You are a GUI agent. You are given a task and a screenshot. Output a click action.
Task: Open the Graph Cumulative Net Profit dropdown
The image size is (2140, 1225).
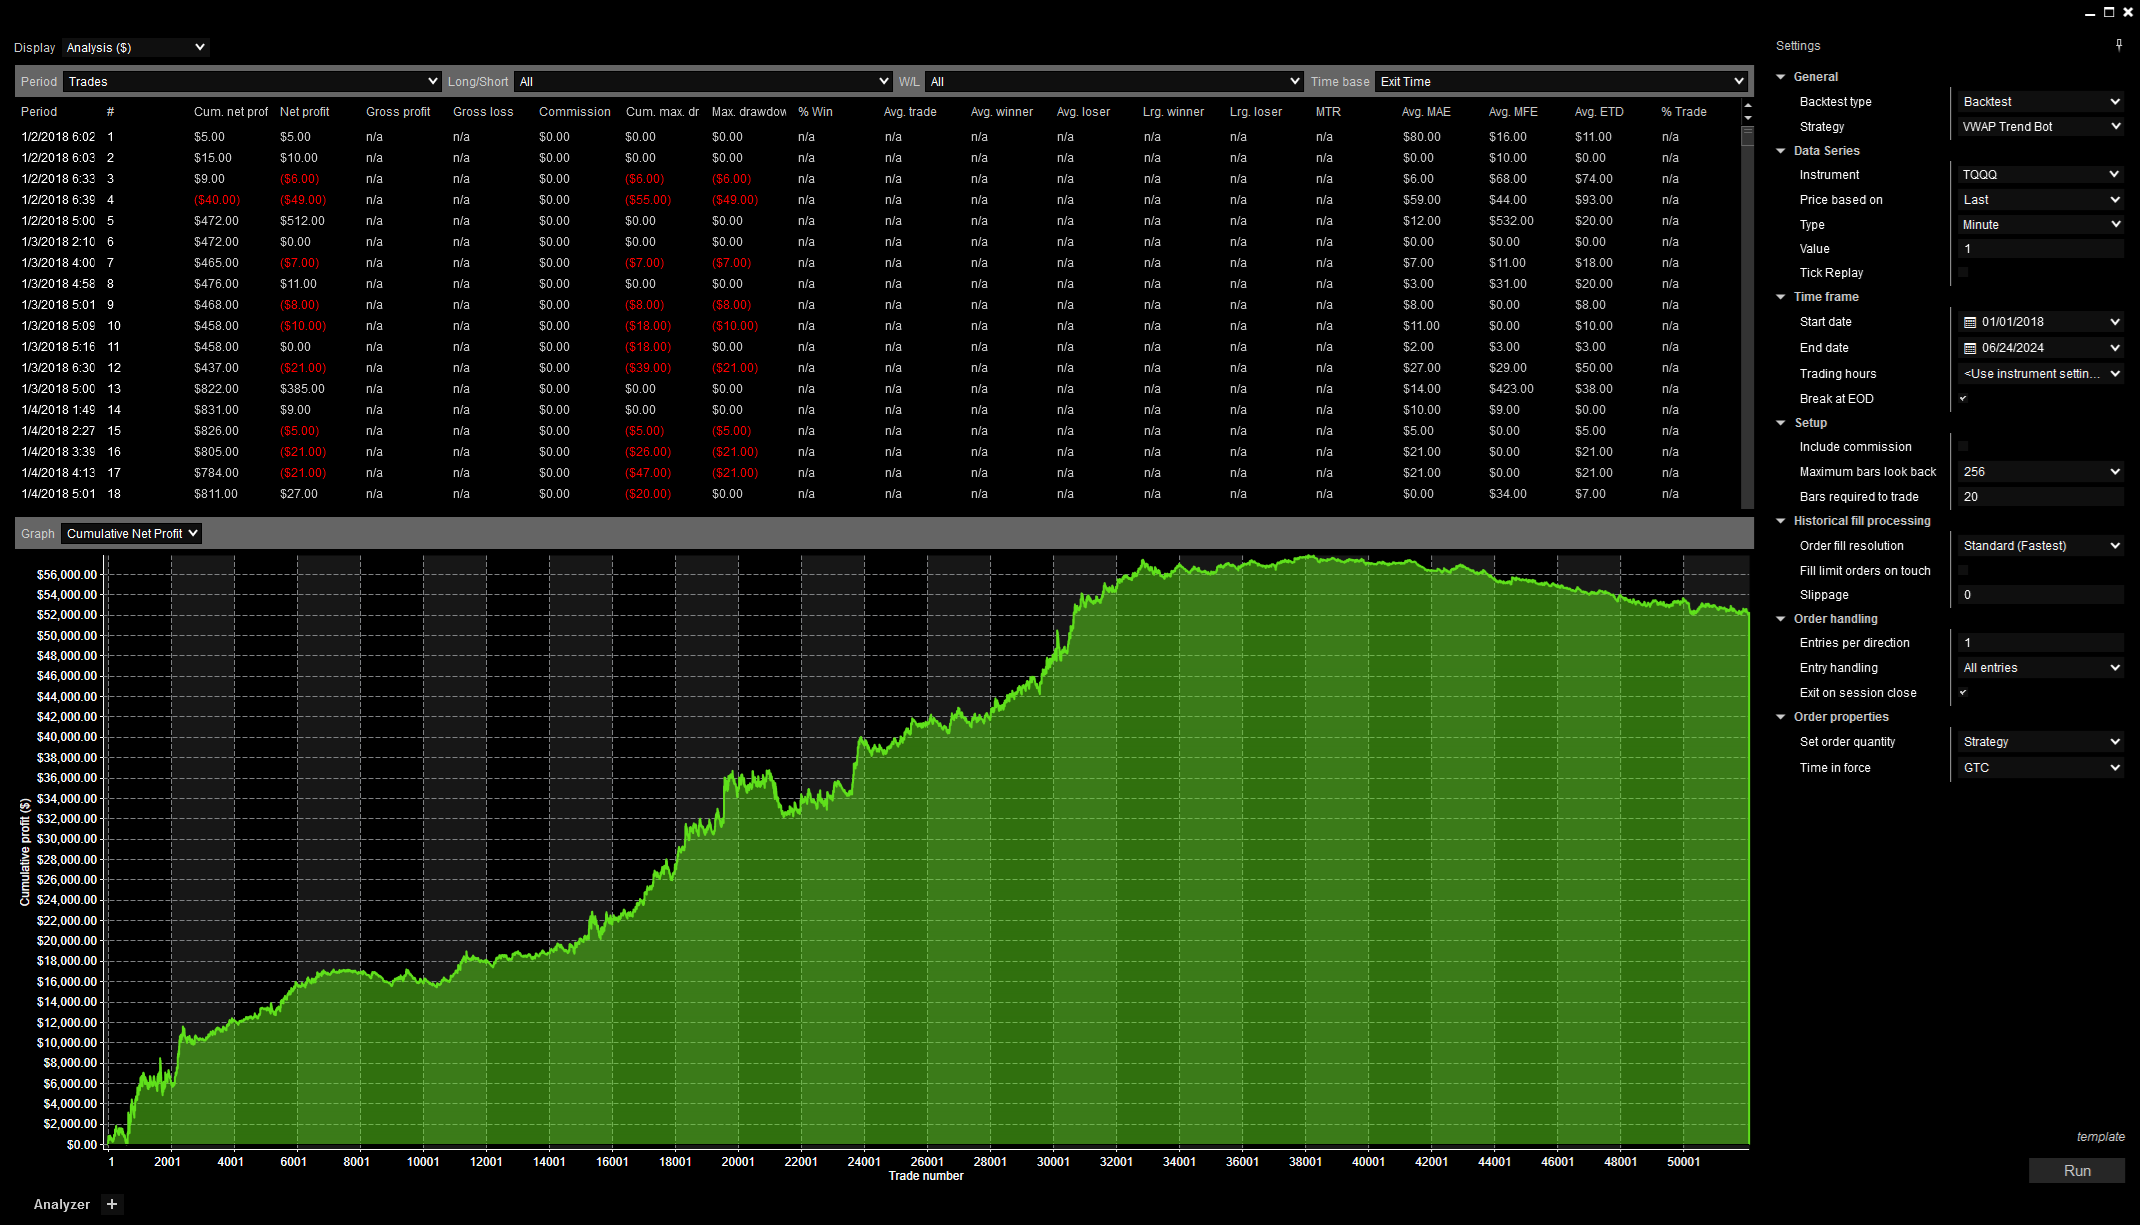131,533
